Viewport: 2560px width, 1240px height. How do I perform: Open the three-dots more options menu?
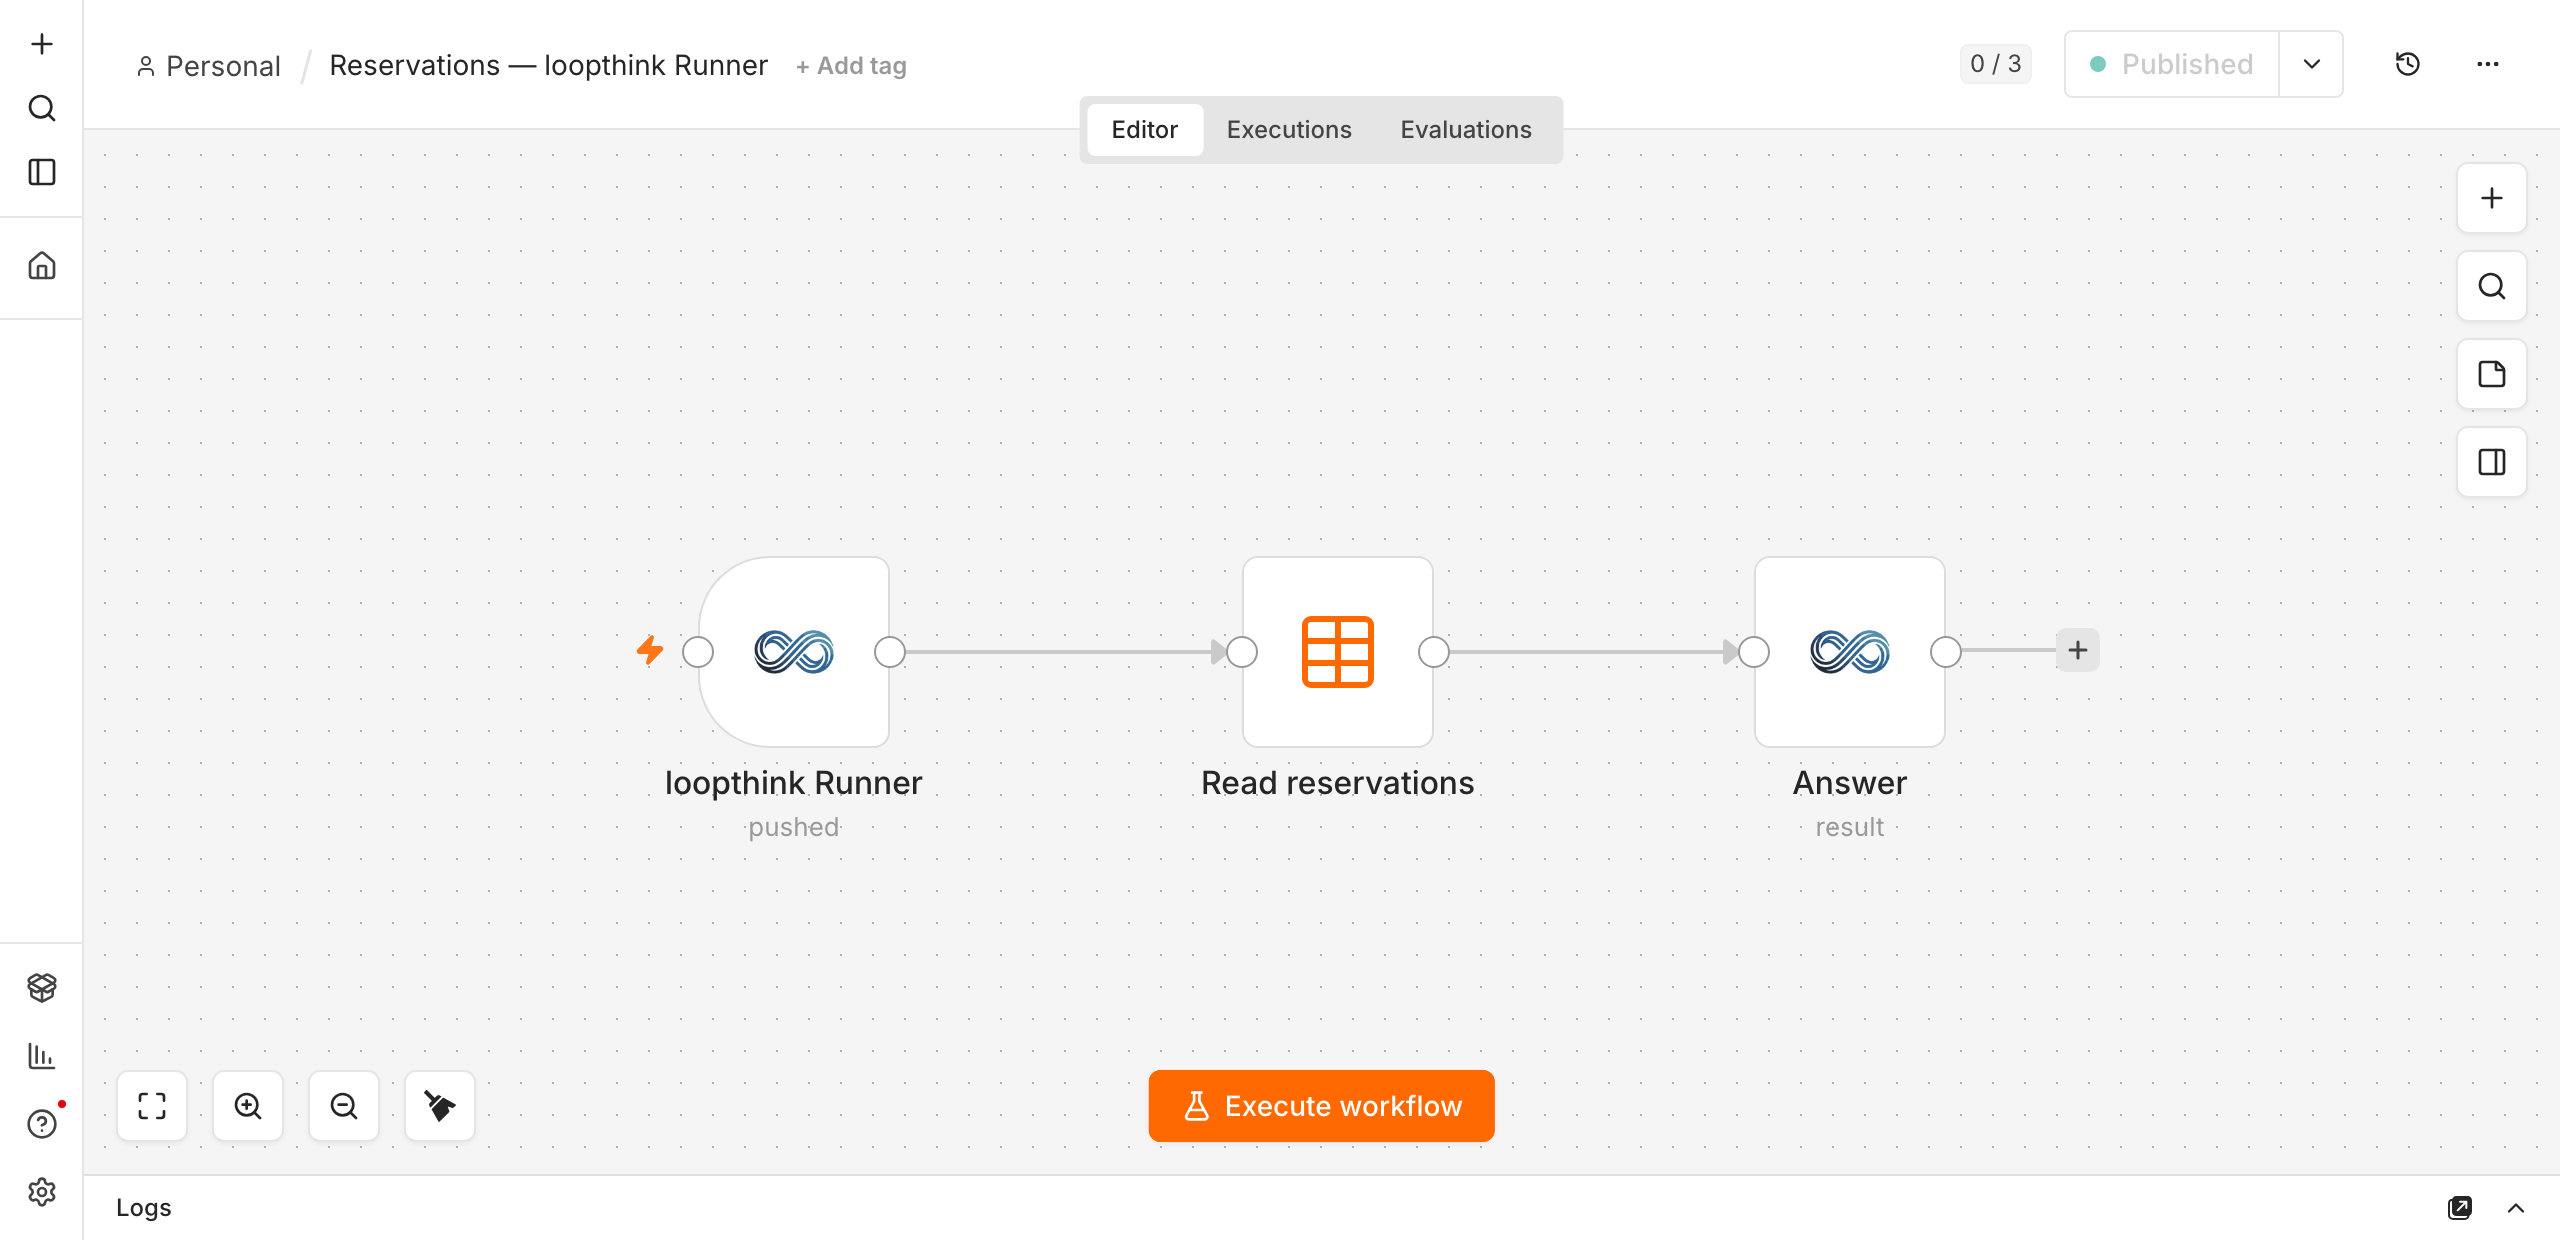[x=2488, y=64]
